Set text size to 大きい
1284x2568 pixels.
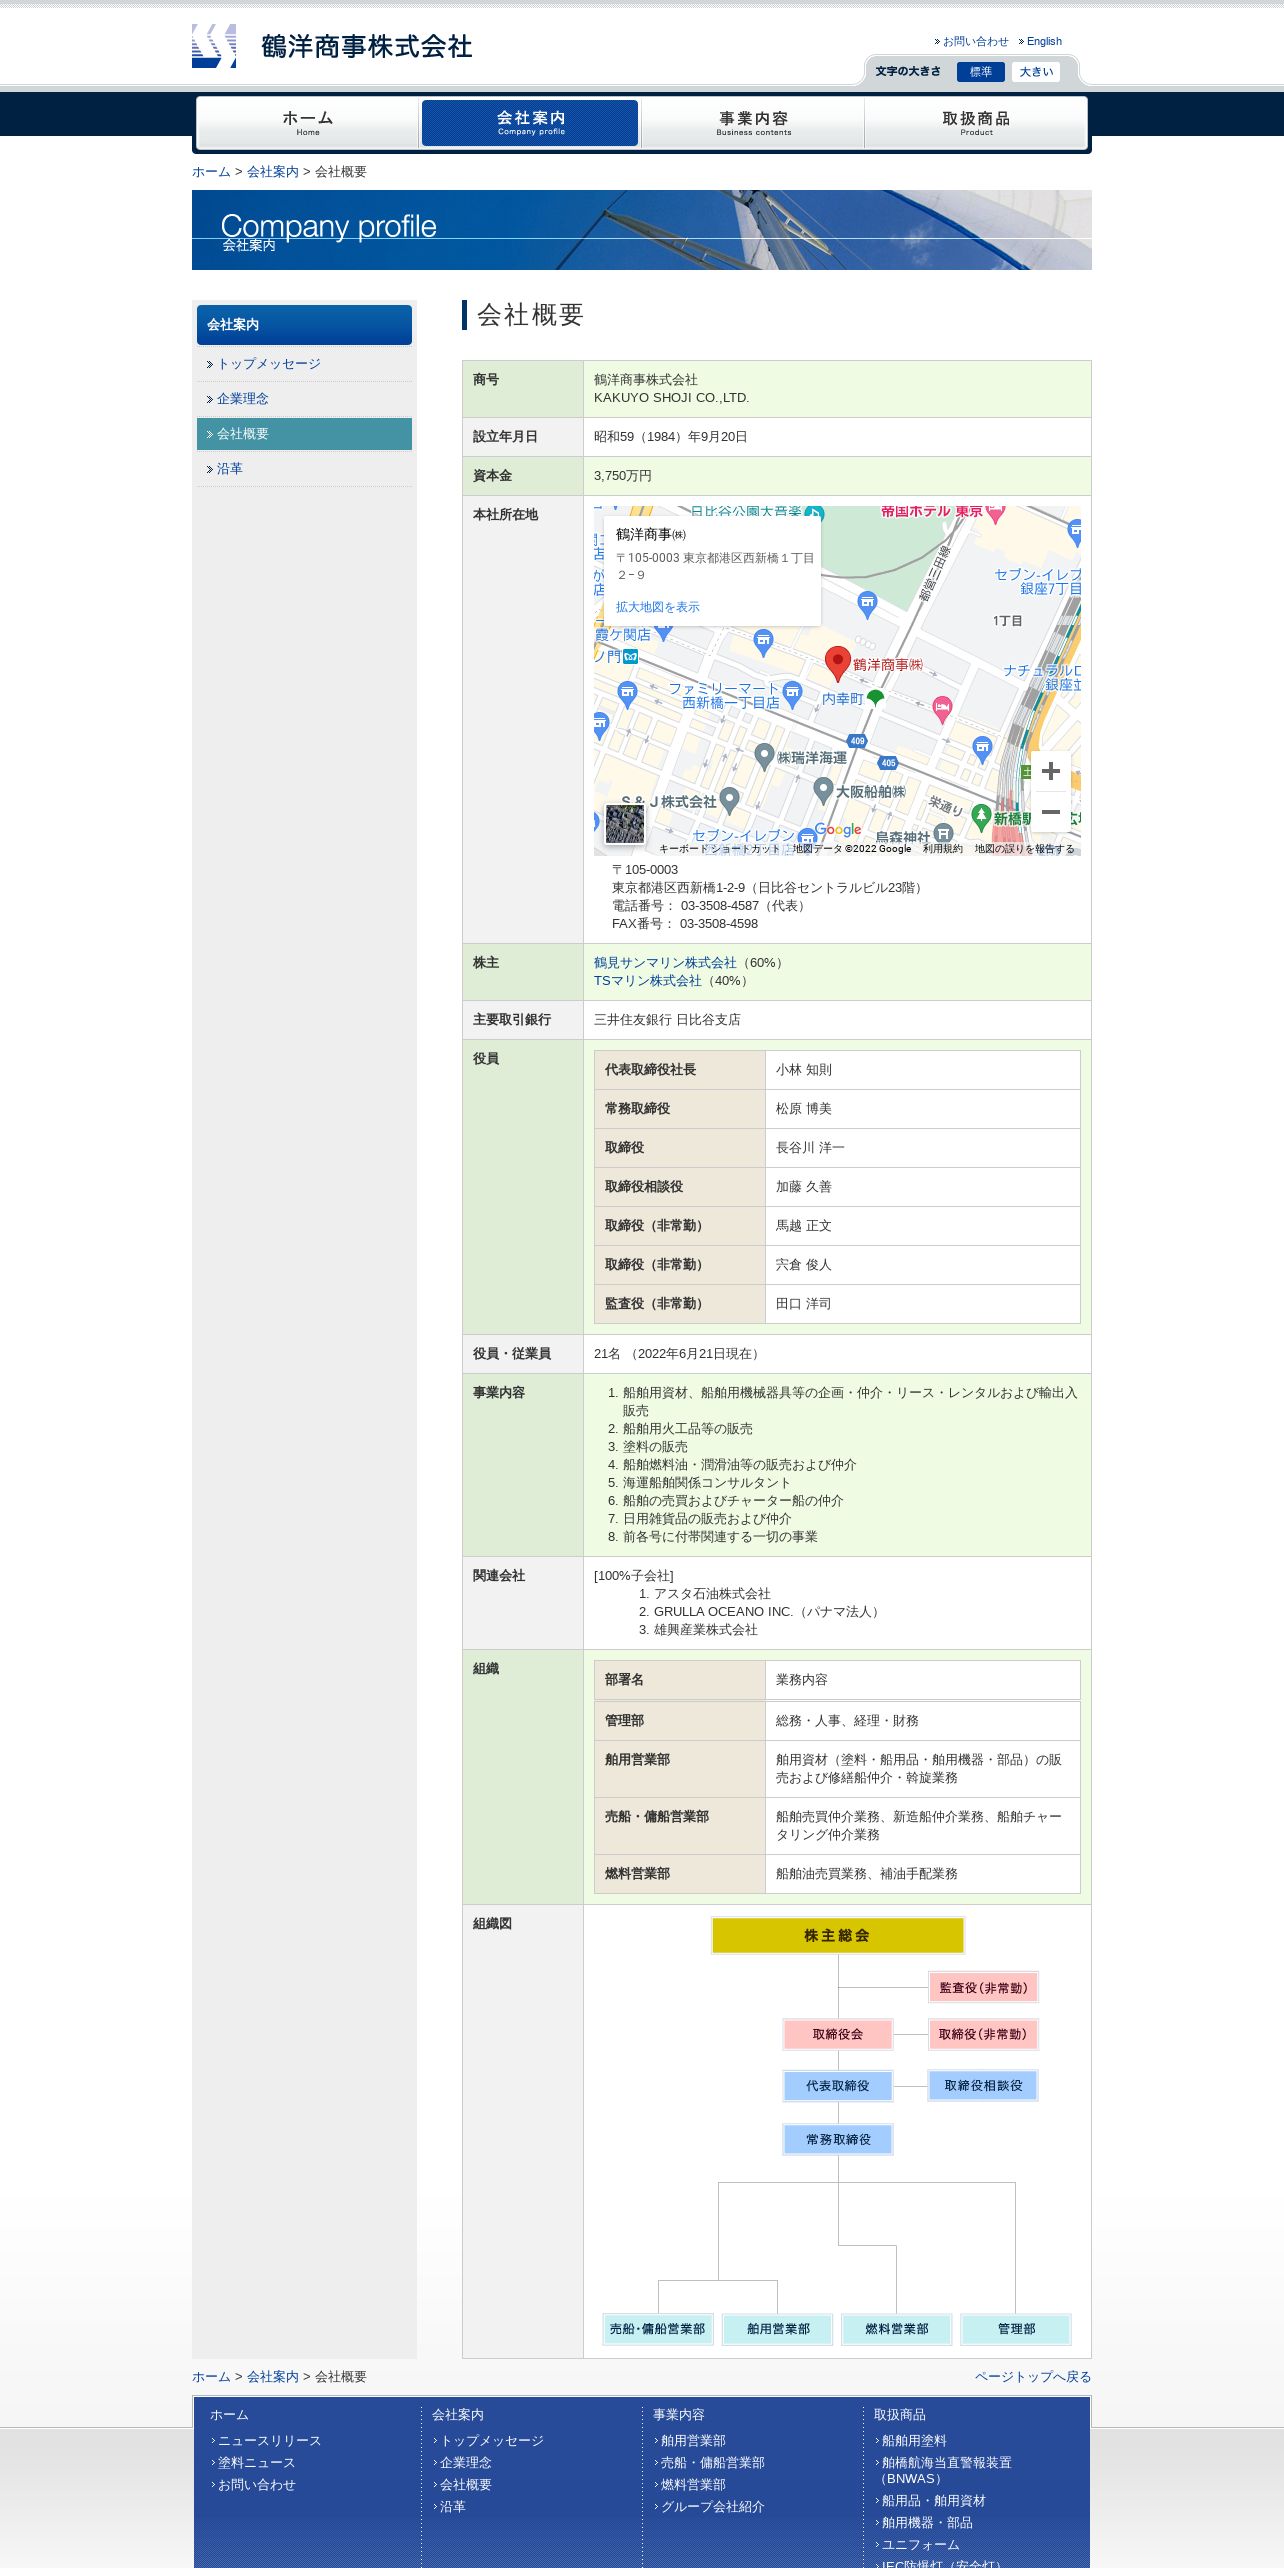1036,72
